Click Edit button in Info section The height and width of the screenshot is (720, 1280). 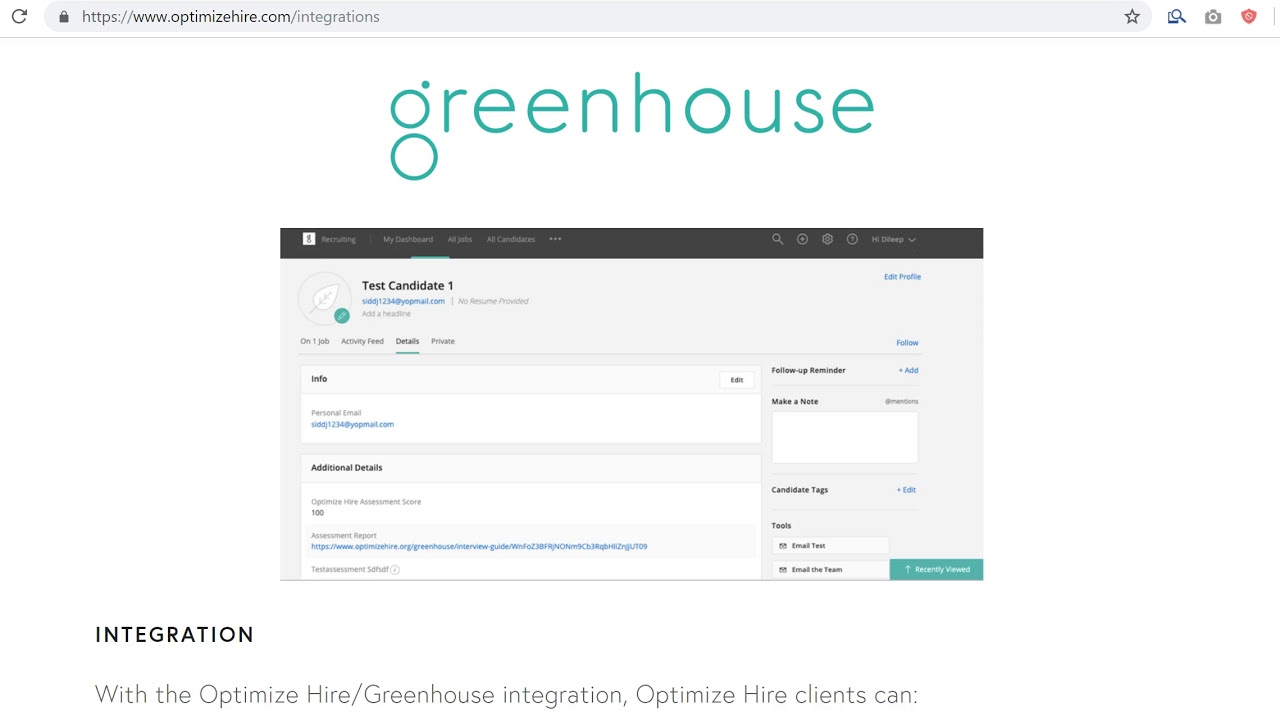737,380
